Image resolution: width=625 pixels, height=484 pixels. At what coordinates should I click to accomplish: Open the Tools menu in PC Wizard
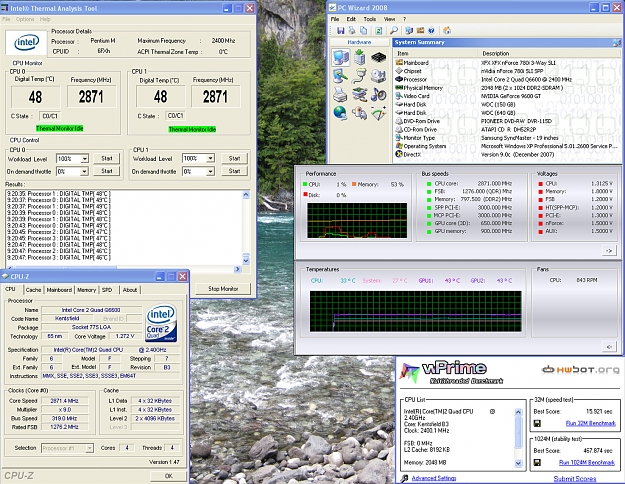coord(369,19)
